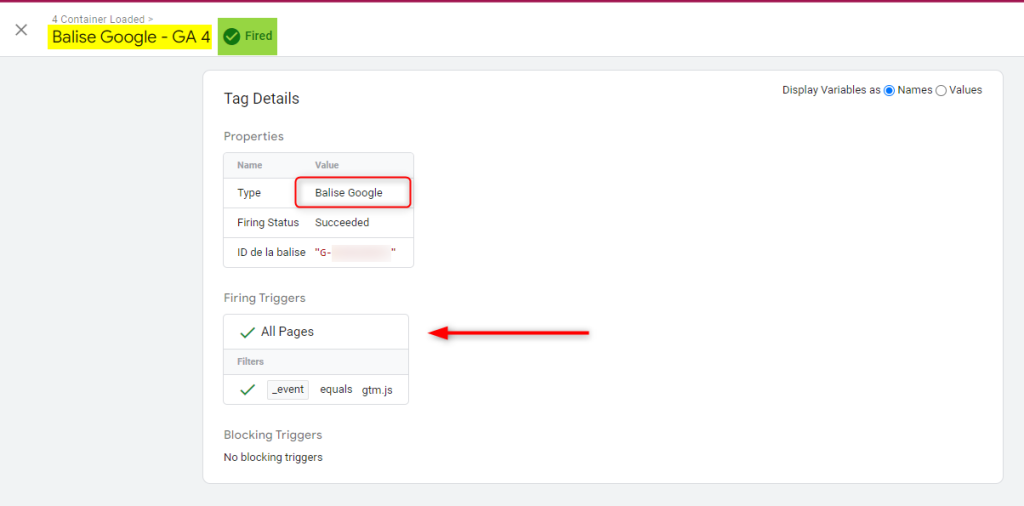Click the Succeeded firing status value
This screenshot has width=1024, height=506.
pos(342,223)
